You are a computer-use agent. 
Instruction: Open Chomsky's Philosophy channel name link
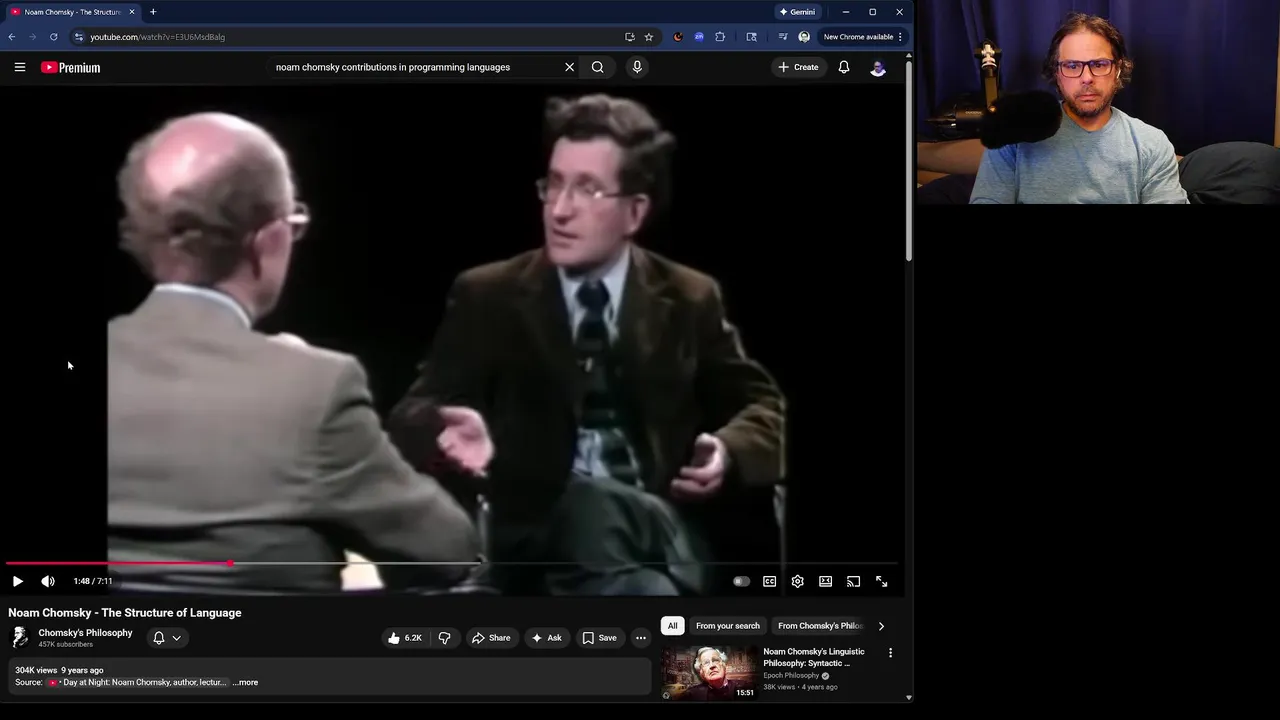click(85, 633)
